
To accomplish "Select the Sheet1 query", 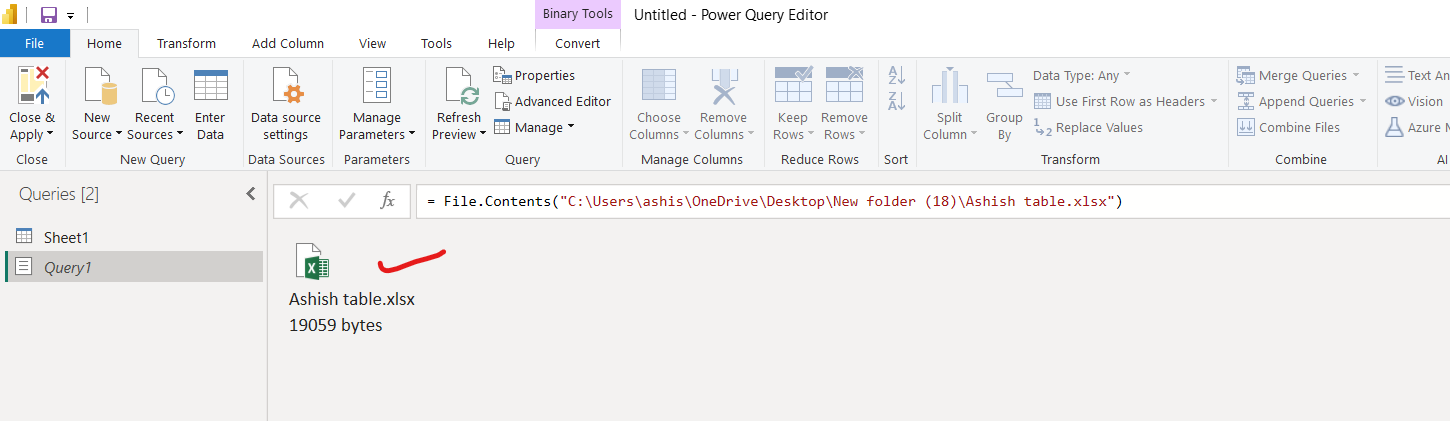I will click(66, 237).
